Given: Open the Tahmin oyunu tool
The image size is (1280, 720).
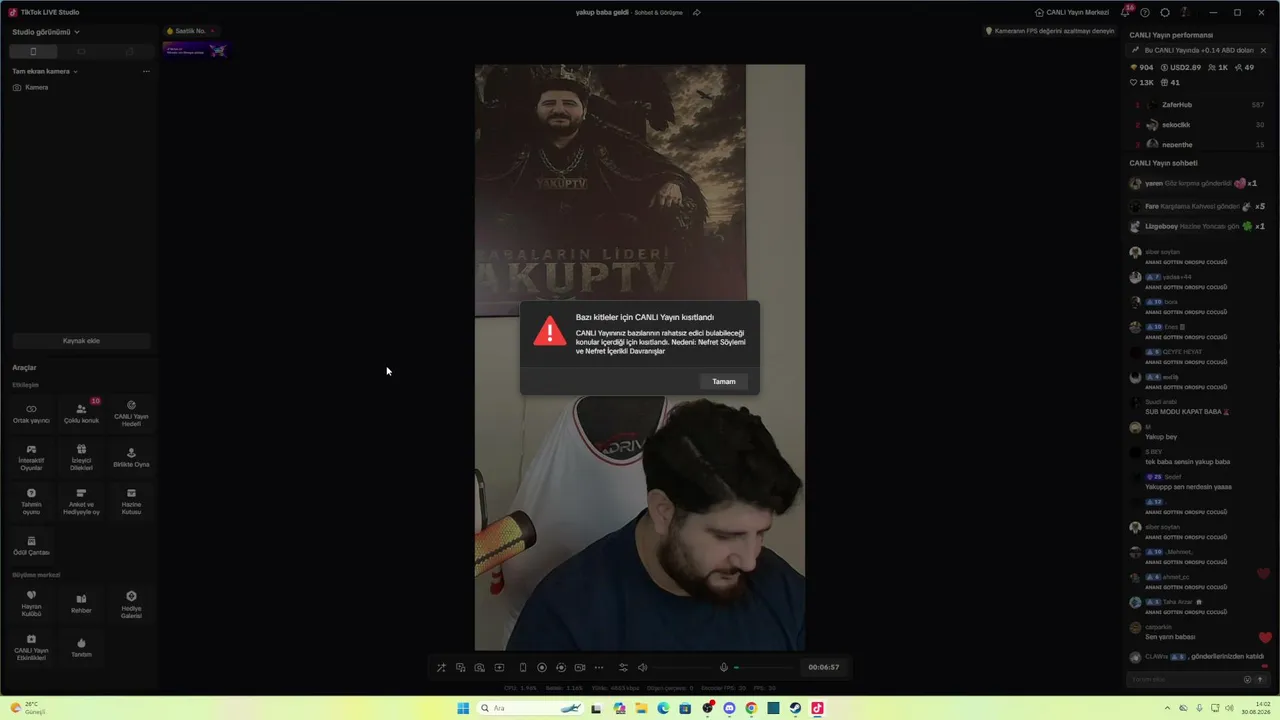Looking at the screenshot, I should pos(31,501).
